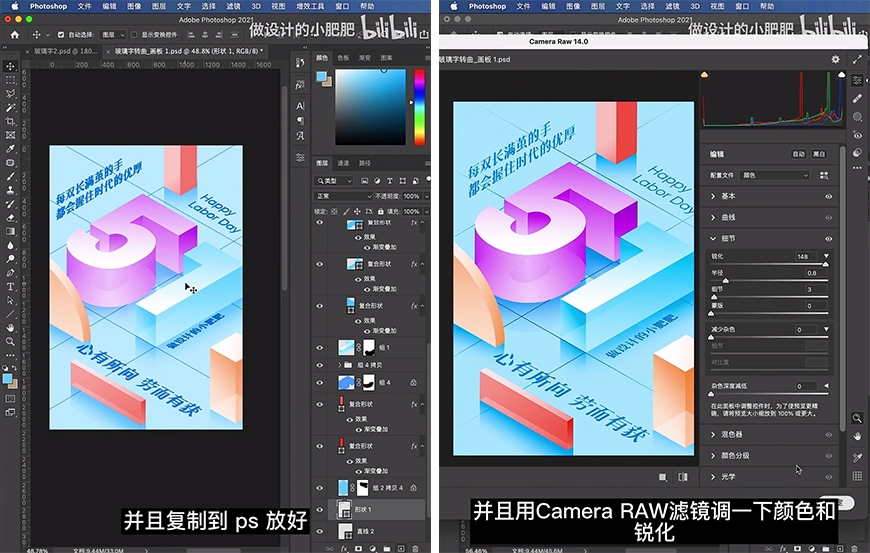Expand the 混色器 section
870x553 pixels.
(713, 434)
